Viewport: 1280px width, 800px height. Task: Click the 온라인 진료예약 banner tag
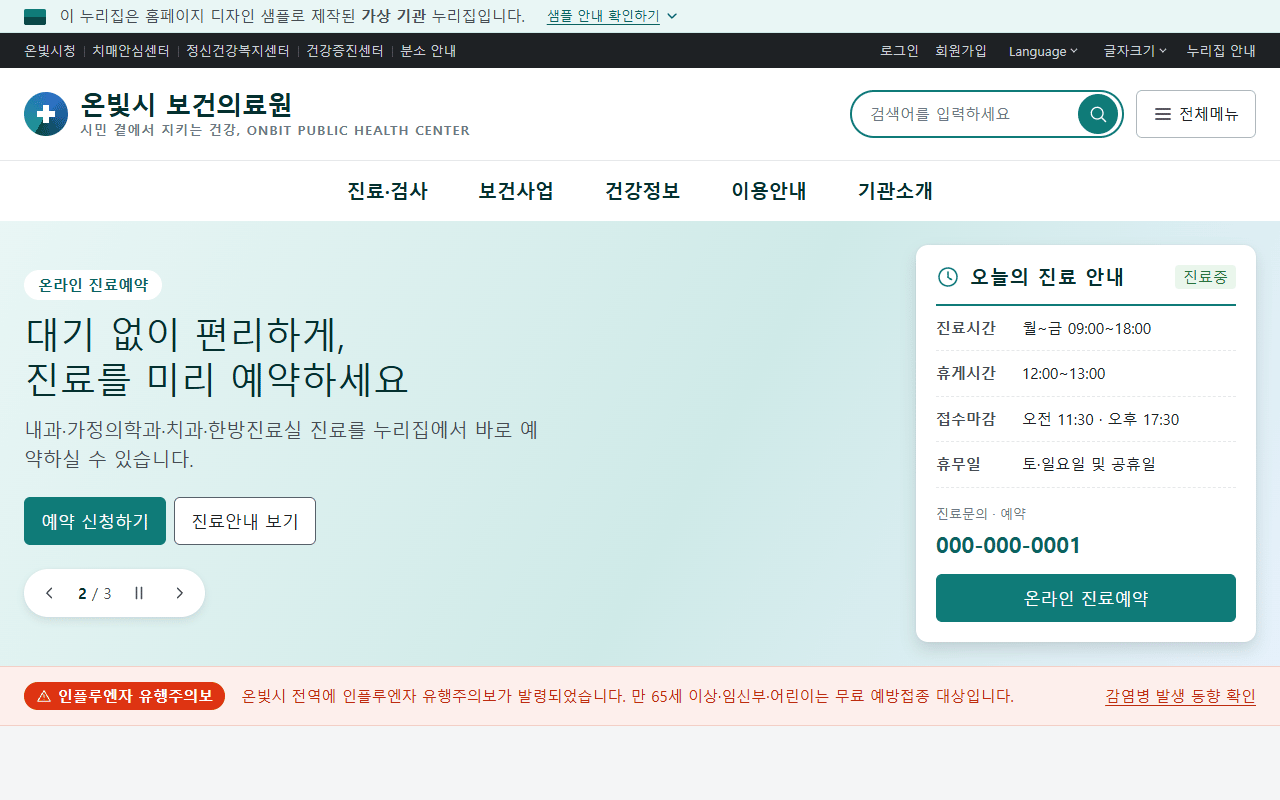[x=93, y=285]
